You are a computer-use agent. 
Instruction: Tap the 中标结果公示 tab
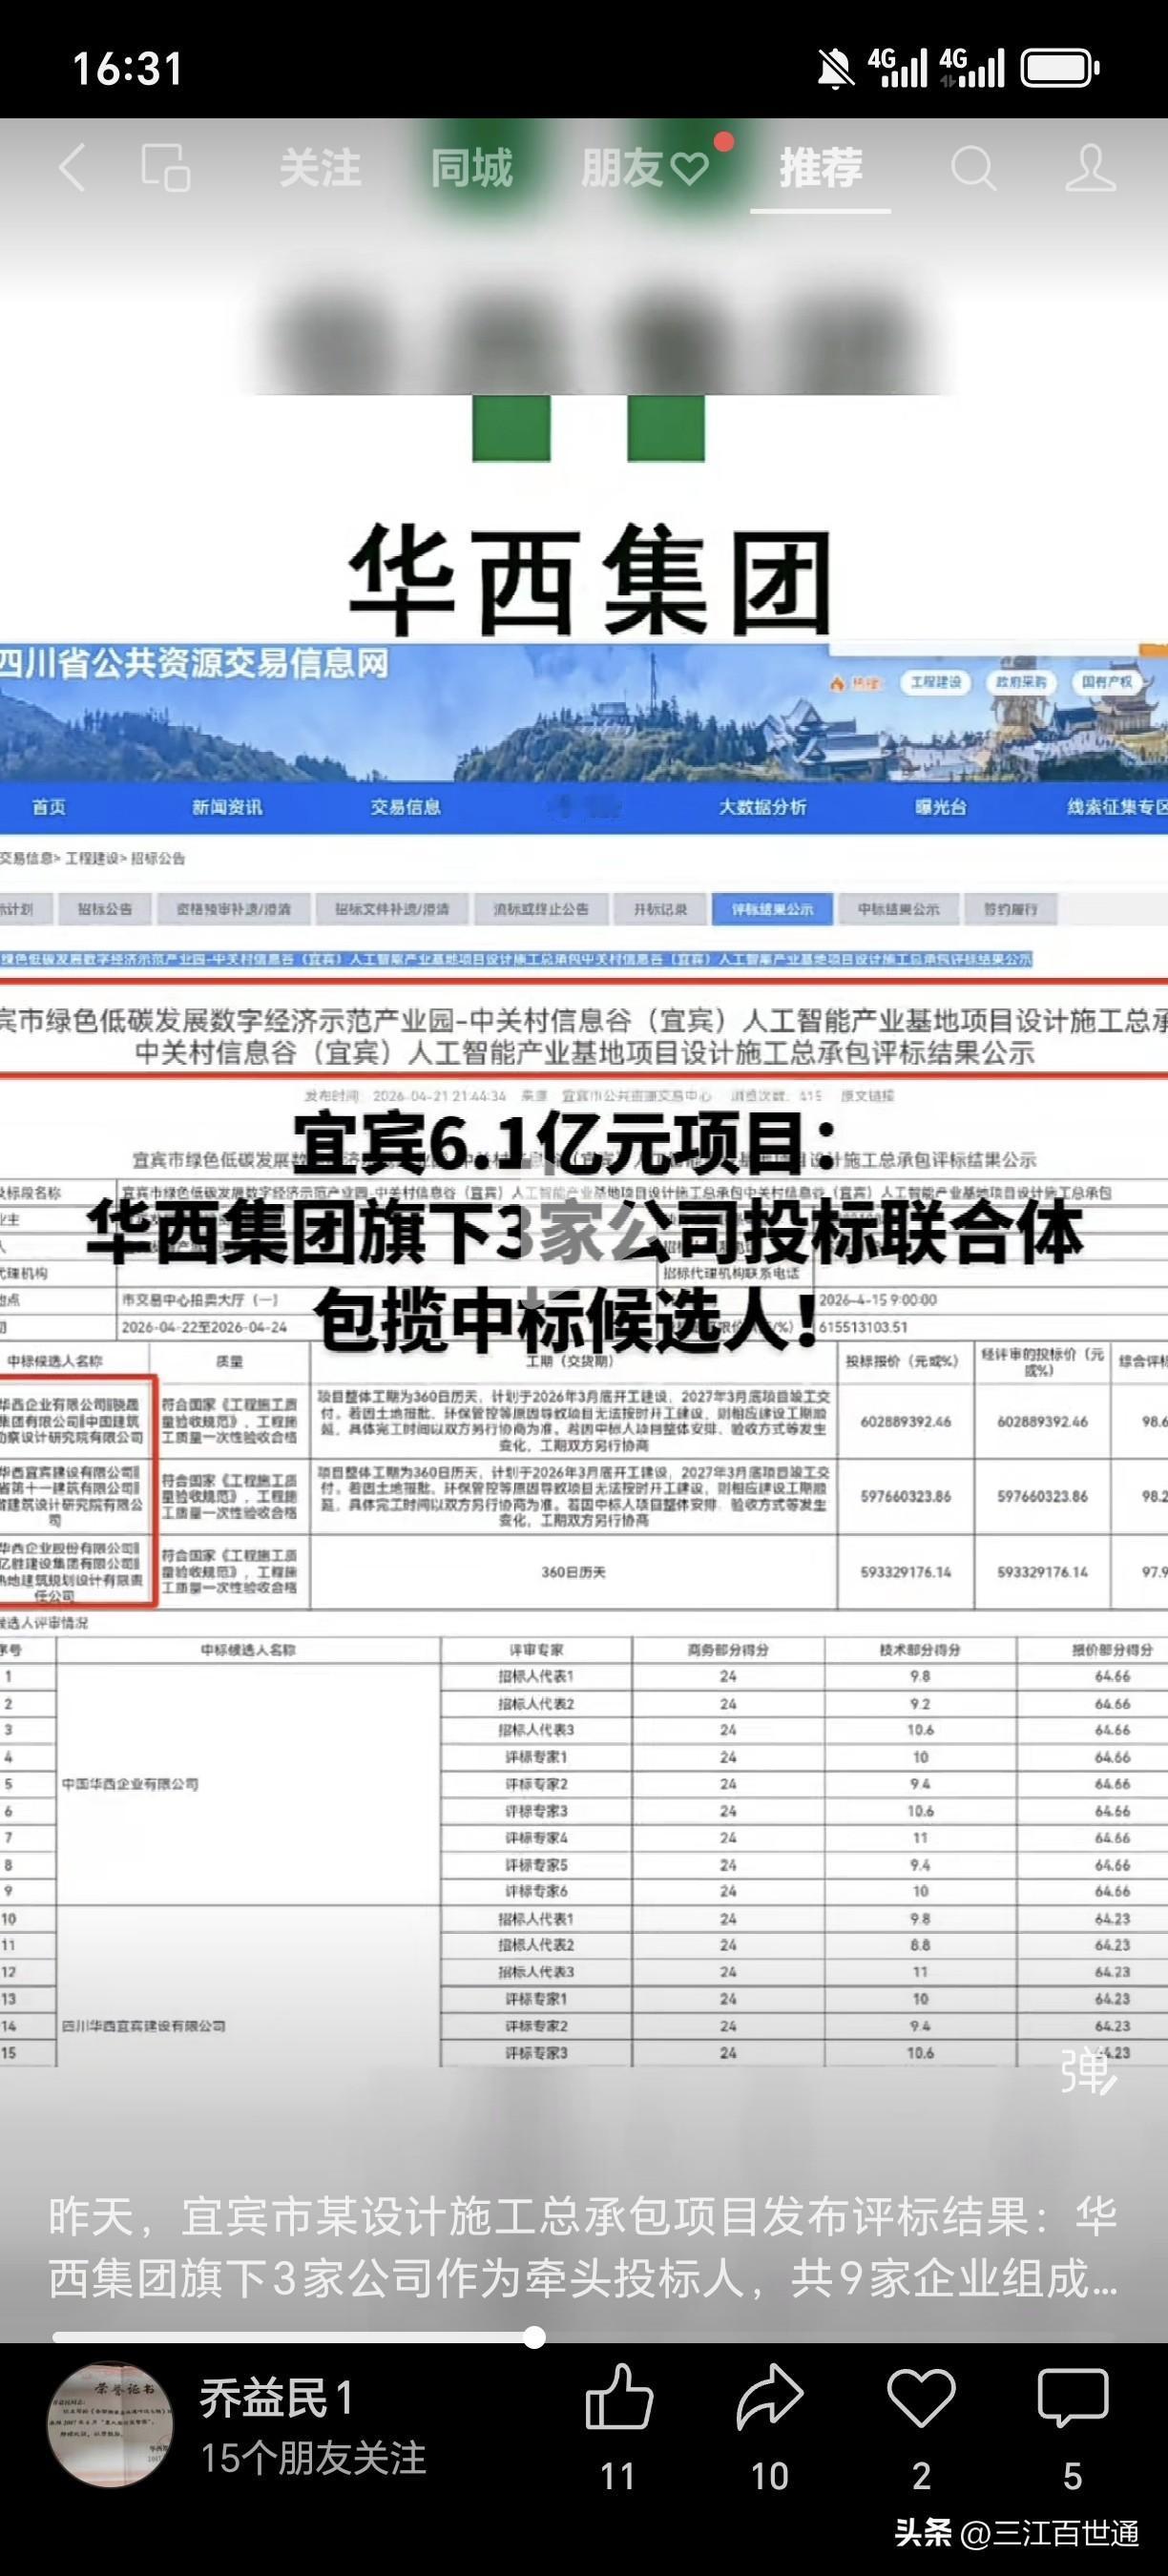(x=899, y=909)
